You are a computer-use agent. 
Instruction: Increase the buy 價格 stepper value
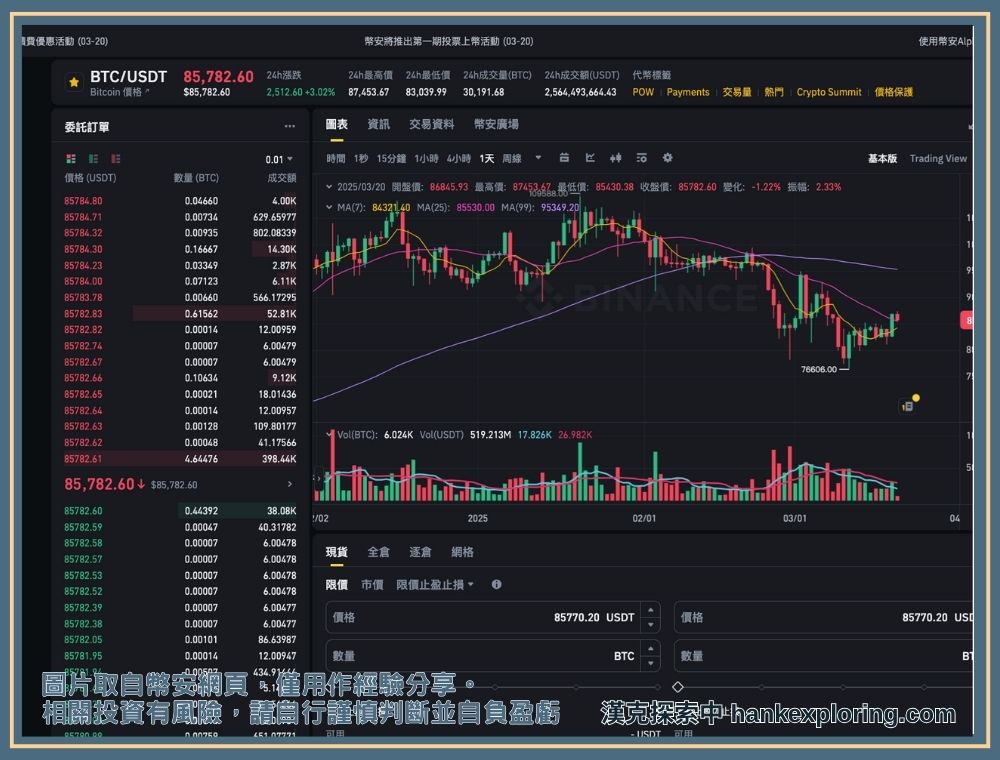tap(651, 611)
